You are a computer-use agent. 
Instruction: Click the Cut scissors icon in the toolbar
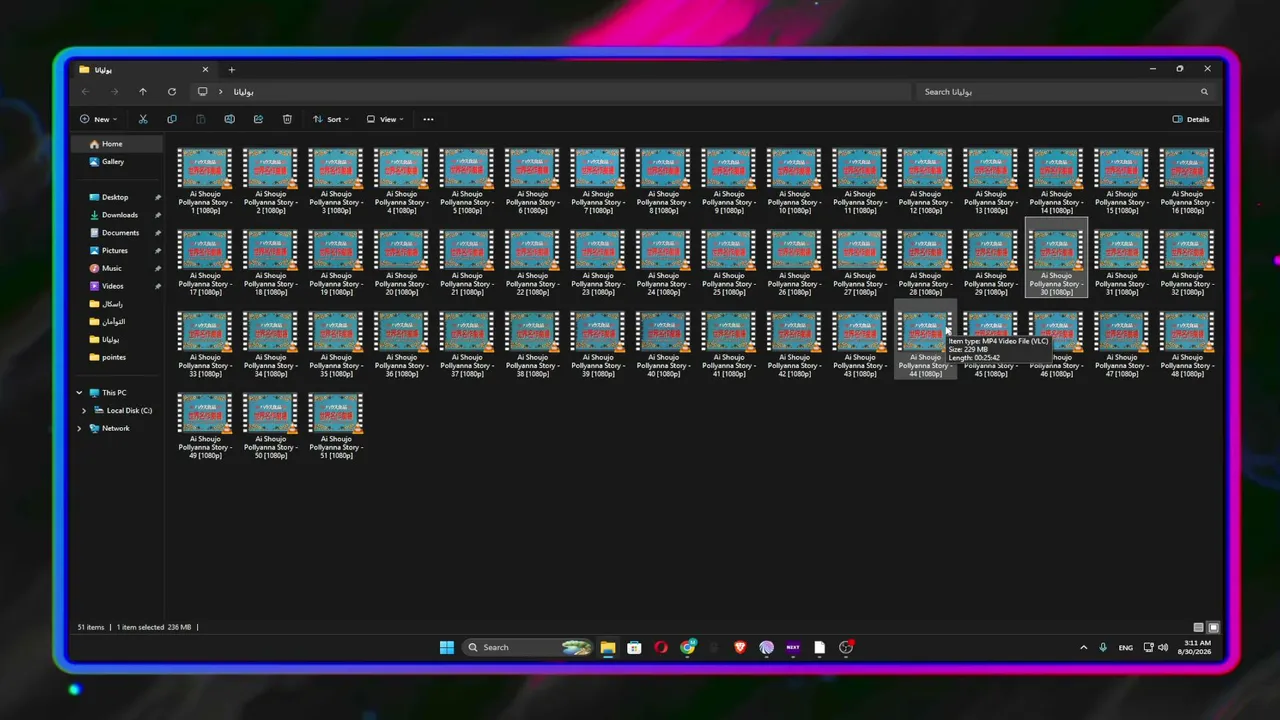(x=143, y=119)
